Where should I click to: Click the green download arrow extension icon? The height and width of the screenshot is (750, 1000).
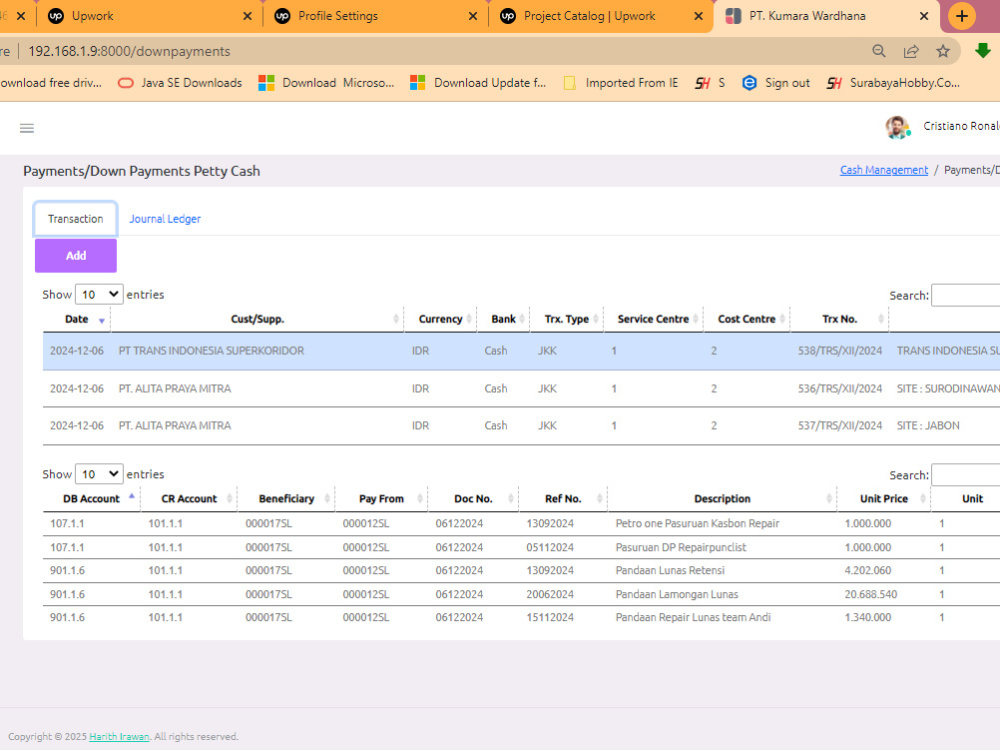[983, 50]
